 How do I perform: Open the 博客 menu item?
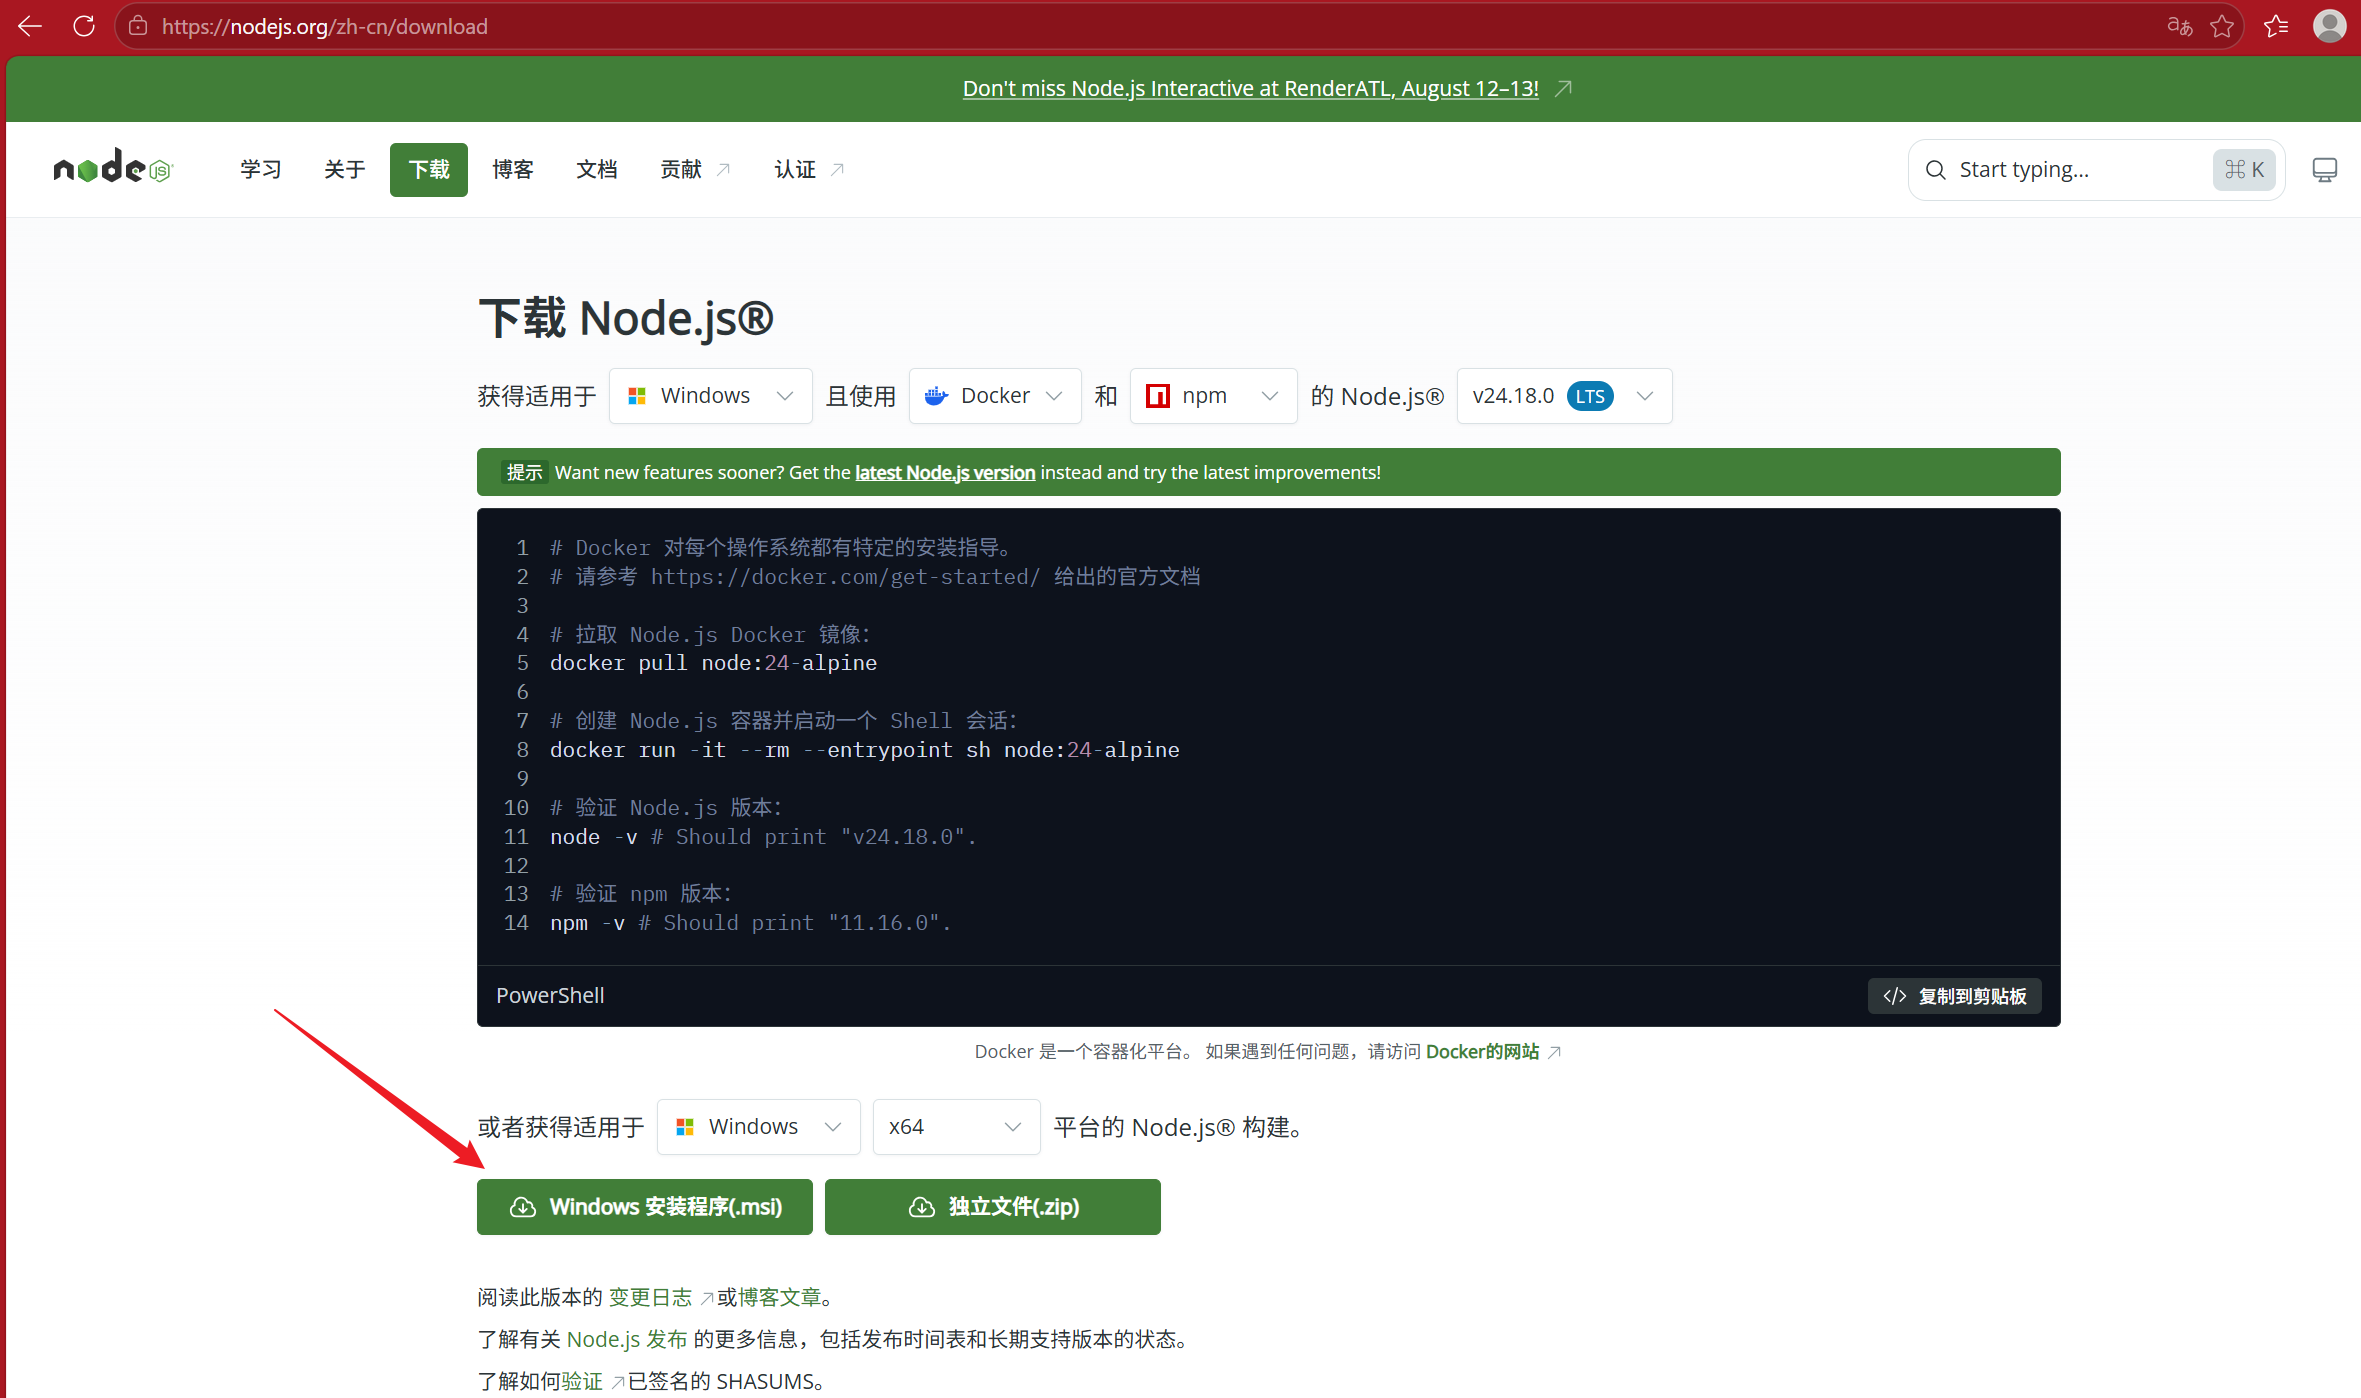[513, 170]
